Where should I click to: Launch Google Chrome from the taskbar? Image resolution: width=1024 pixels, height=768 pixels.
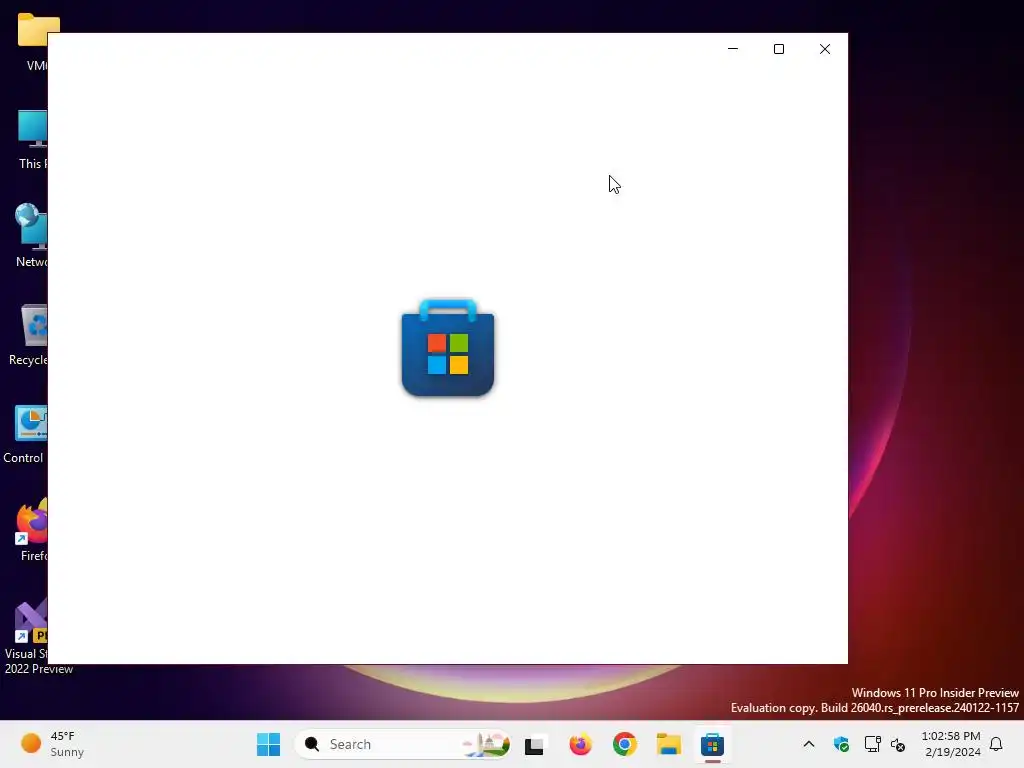tap(624, 744)
